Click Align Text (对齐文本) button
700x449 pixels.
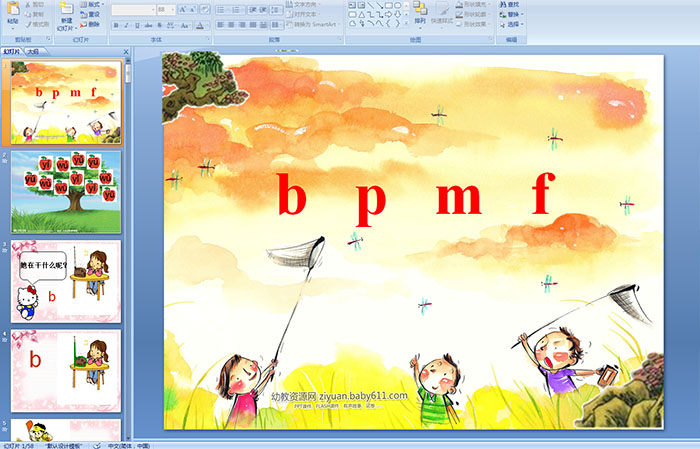[x=303, y=14]
